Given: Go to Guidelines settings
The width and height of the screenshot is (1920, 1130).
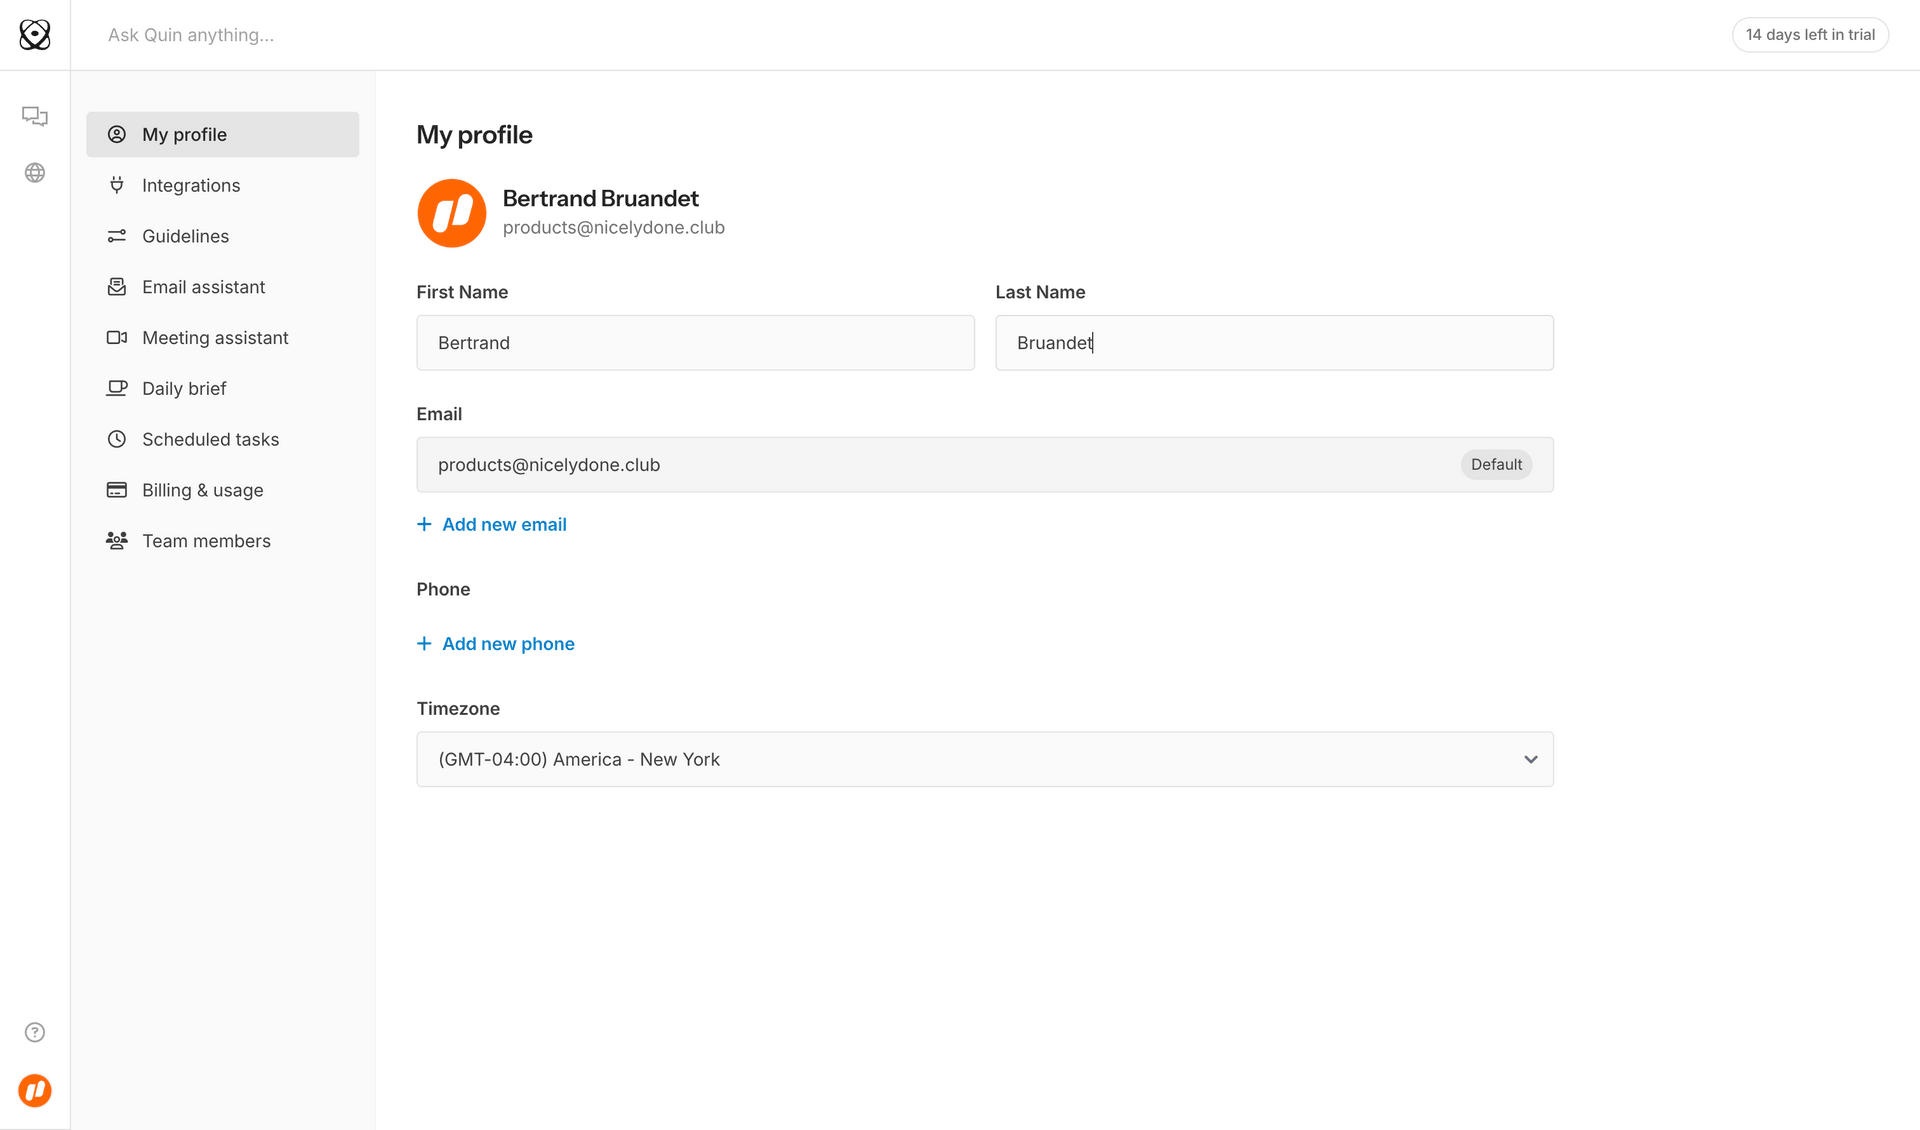Looking at the screenshot, I should [185, 236].
